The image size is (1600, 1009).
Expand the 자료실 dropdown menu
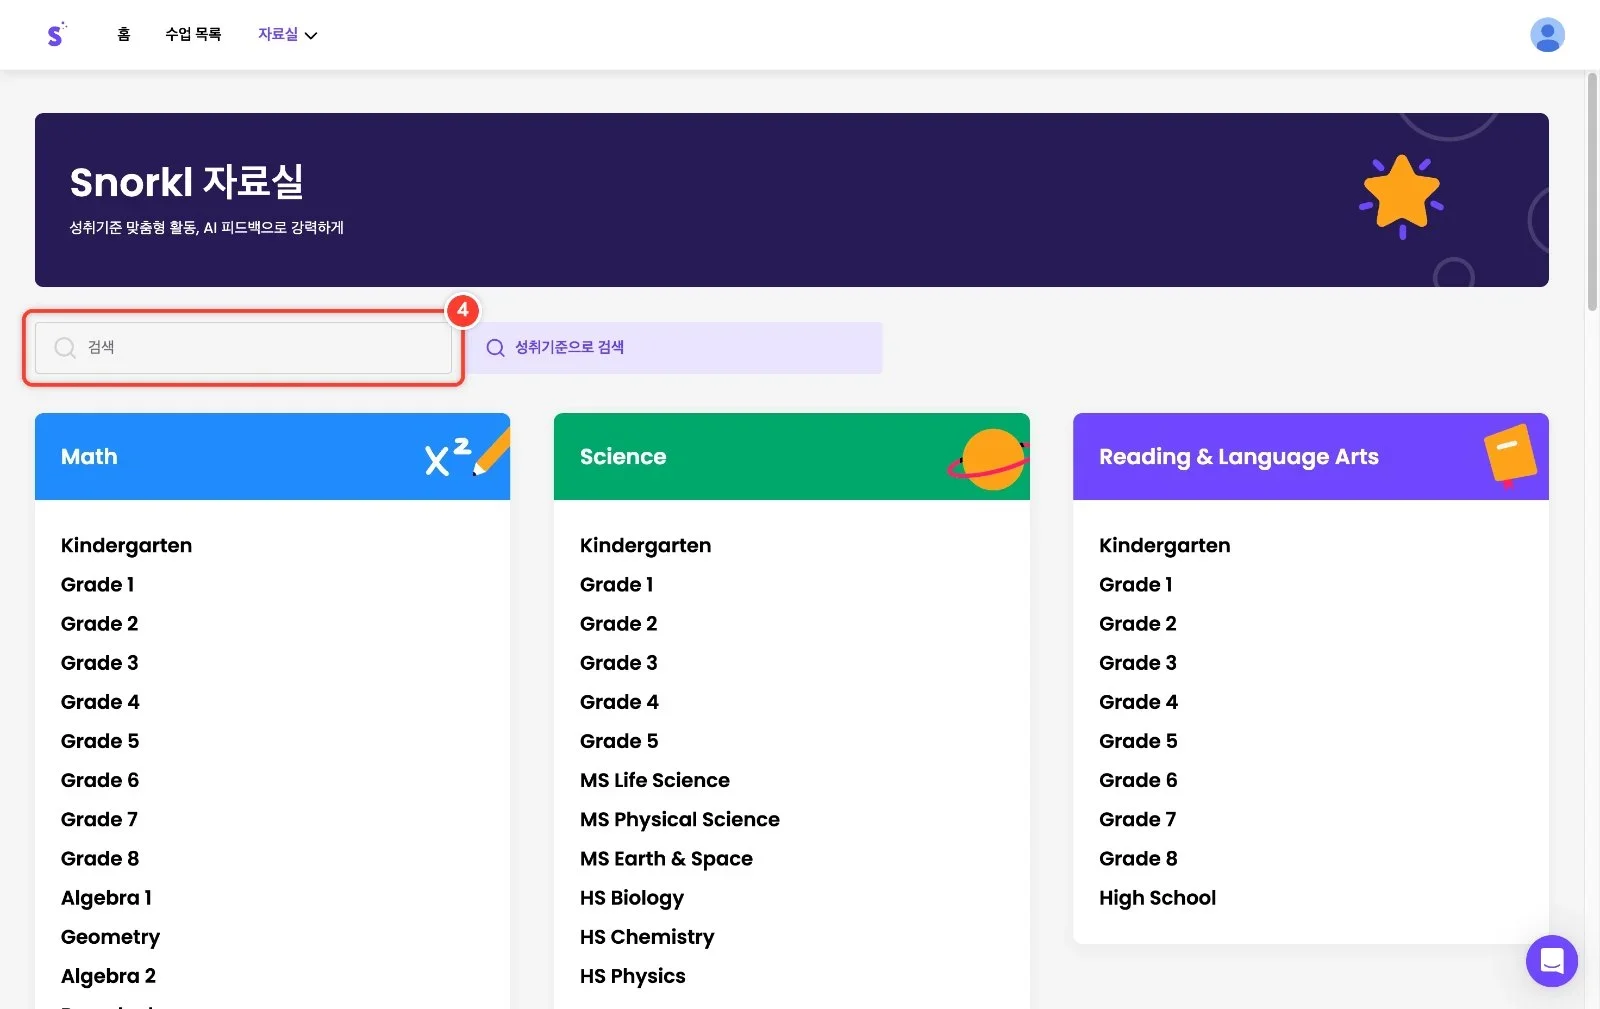pos(287,34)
